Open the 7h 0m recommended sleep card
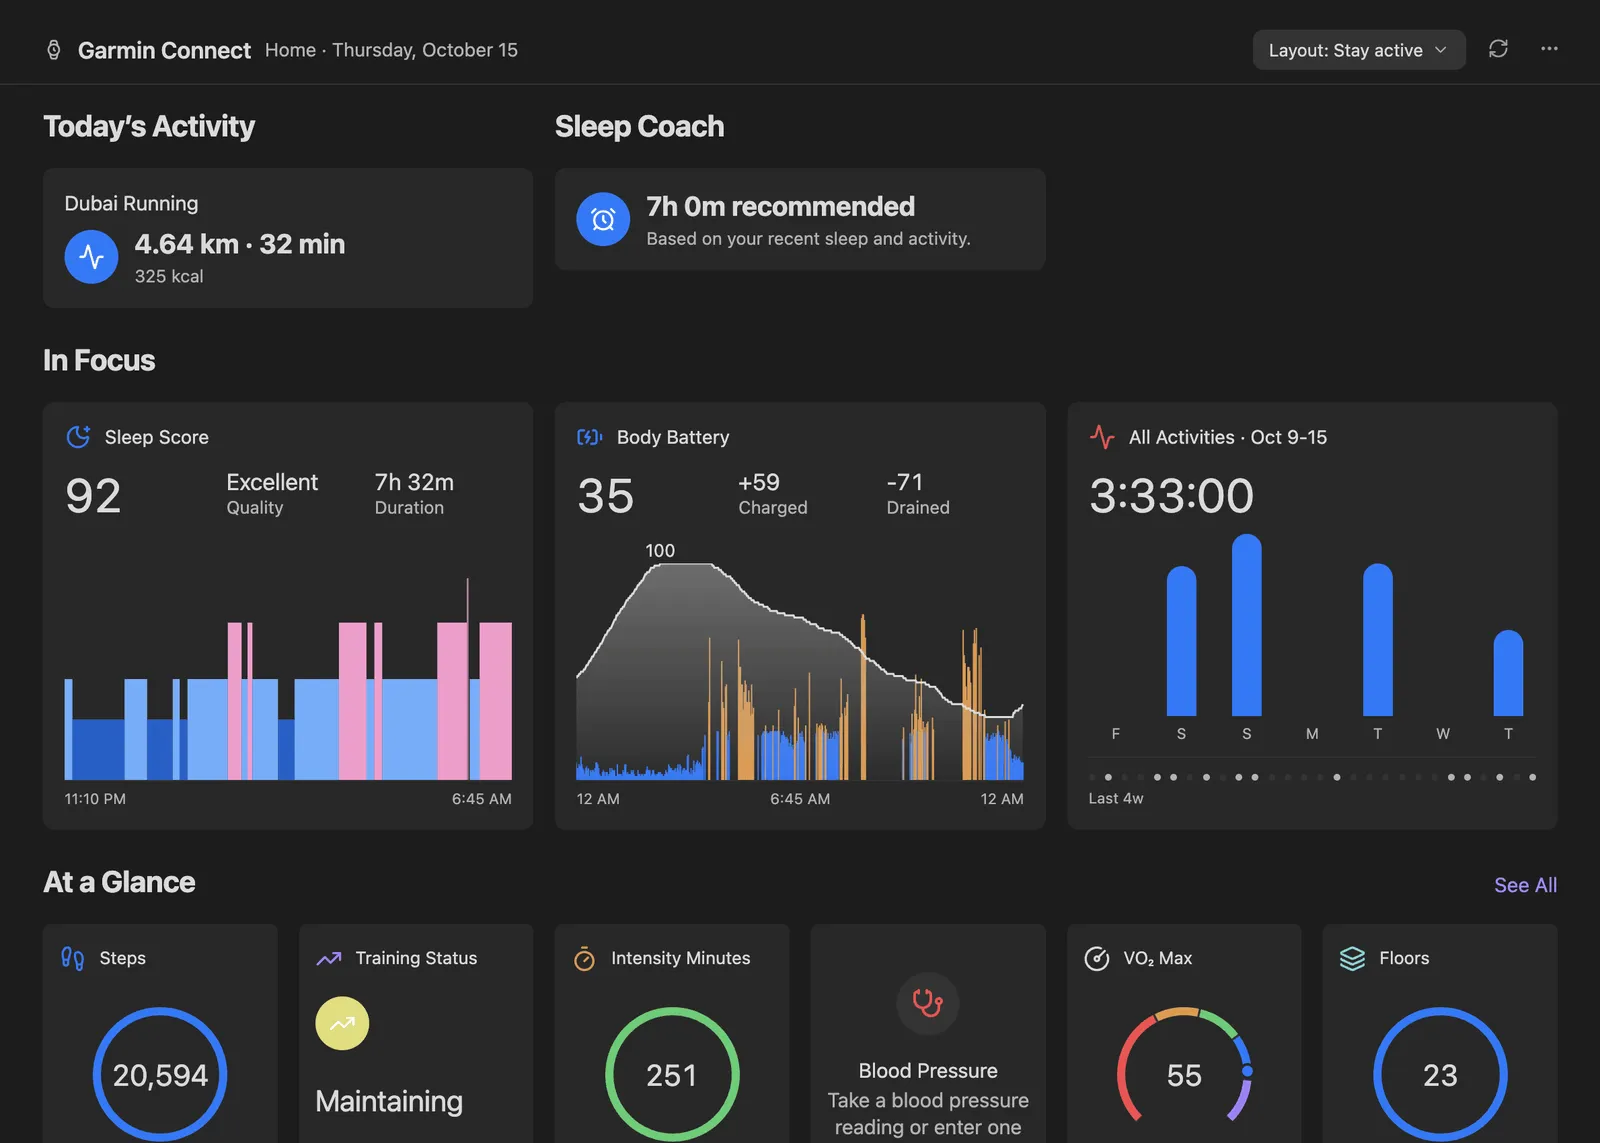This screenshot has width=1600, height=1143. 800,219
